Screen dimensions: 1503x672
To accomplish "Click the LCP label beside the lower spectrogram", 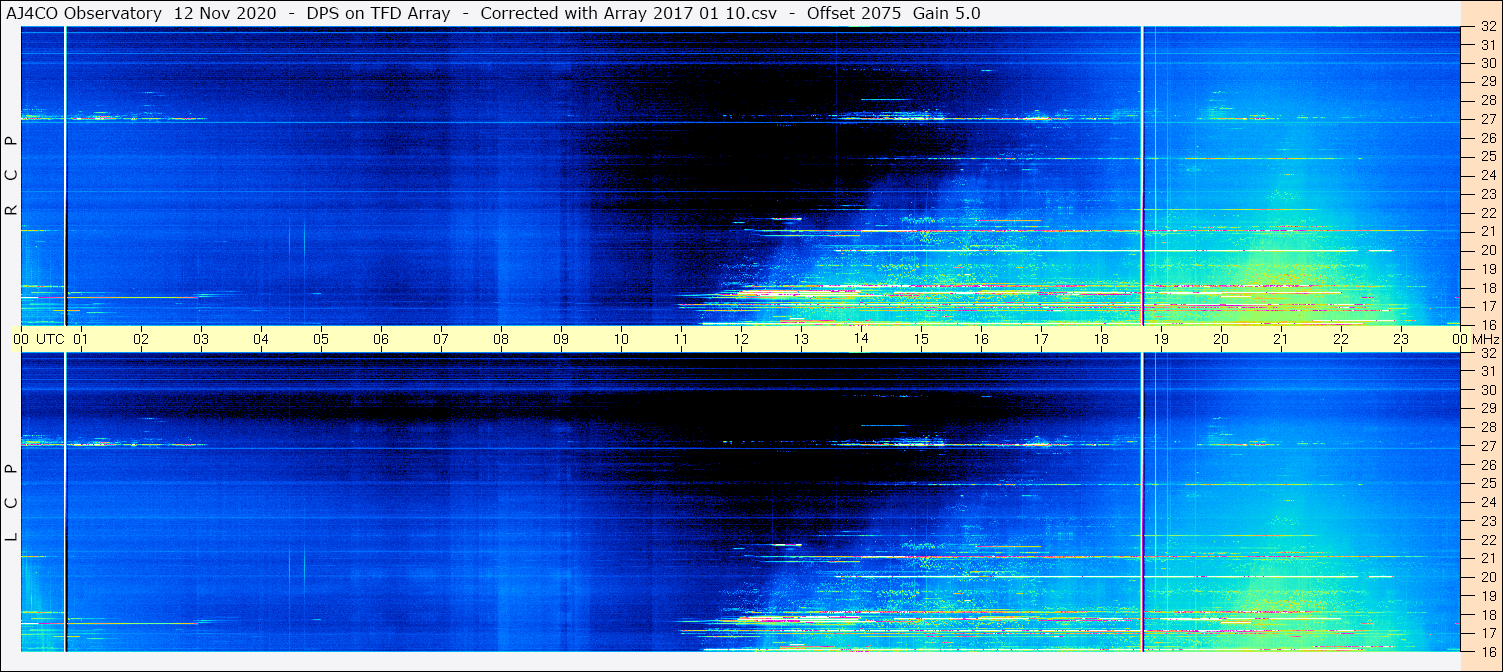I will 12,503.
